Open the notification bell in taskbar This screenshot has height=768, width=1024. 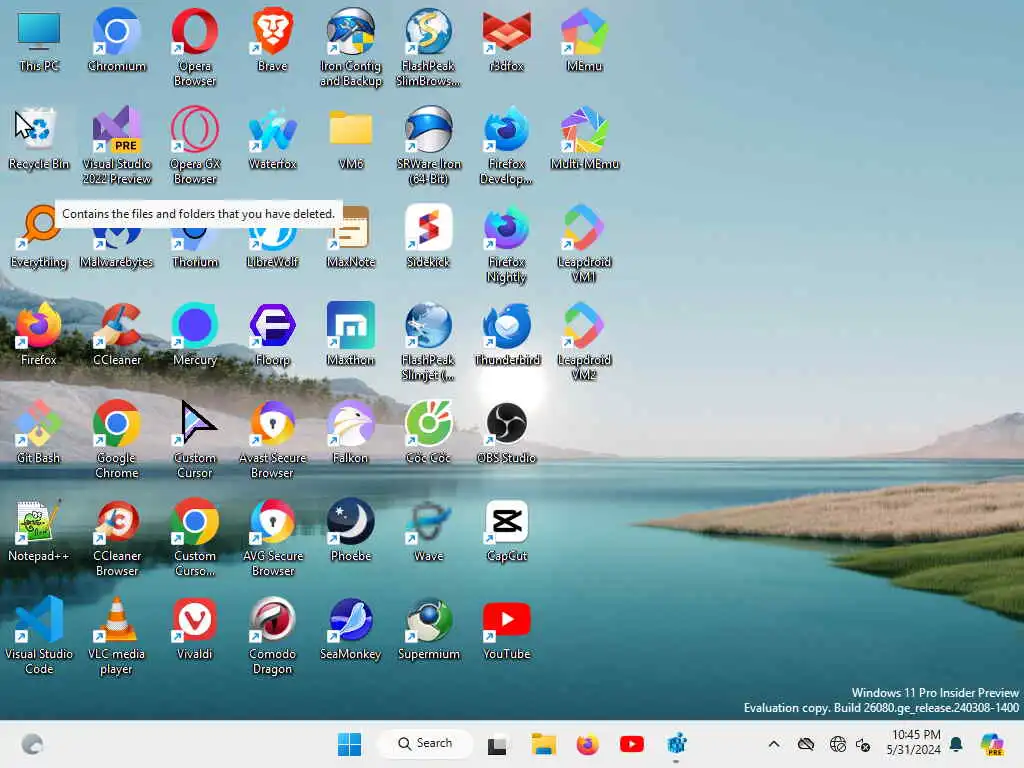tap(957, 744)
